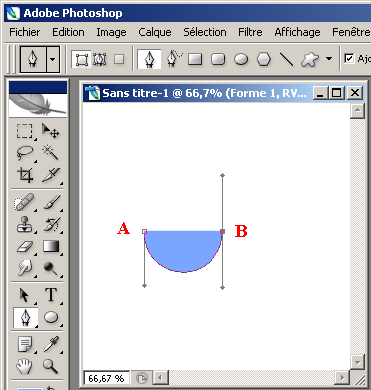
Task: Choose Rounded Rectangle shape in options bar
Action: coord(218,59)
